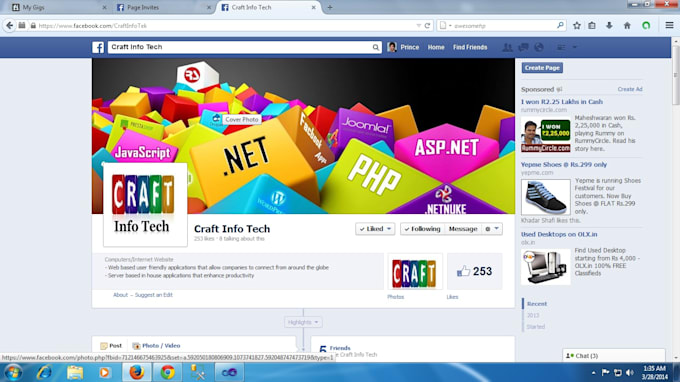Open privacy shortcuts icon
The image size is (680, 382).
coord(561,47)
